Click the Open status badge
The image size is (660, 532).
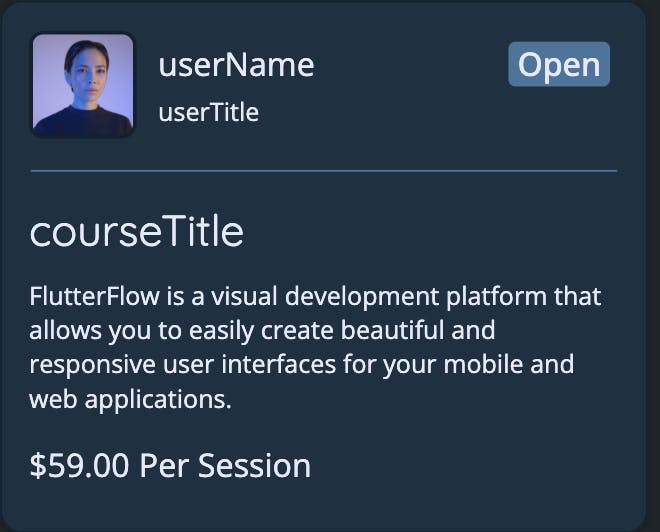[559, 64]
